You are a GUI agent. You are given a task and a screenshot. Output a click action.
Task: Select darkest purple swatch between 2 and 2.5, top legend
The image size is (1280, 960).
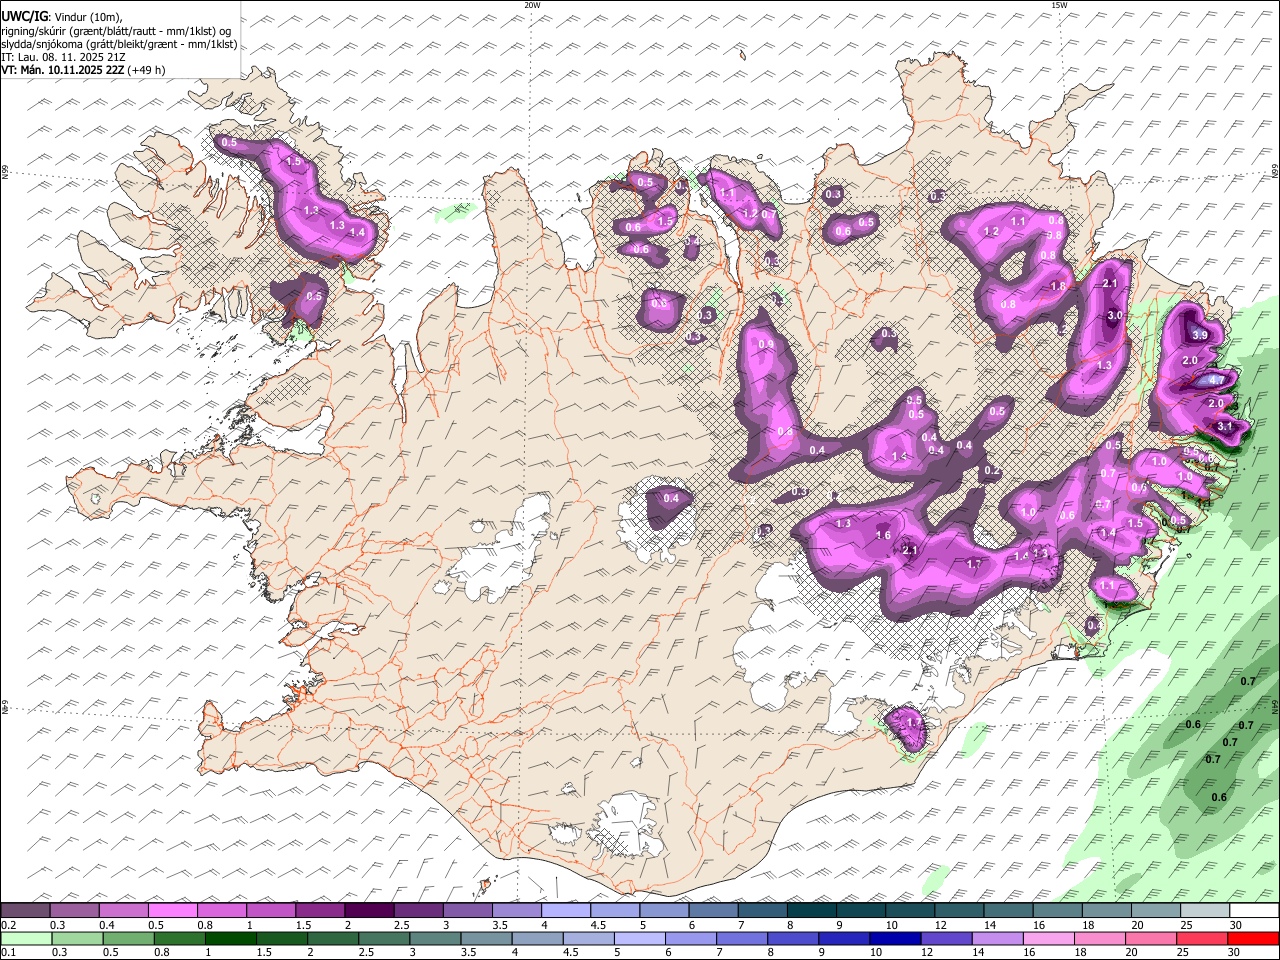click(368, 911)
